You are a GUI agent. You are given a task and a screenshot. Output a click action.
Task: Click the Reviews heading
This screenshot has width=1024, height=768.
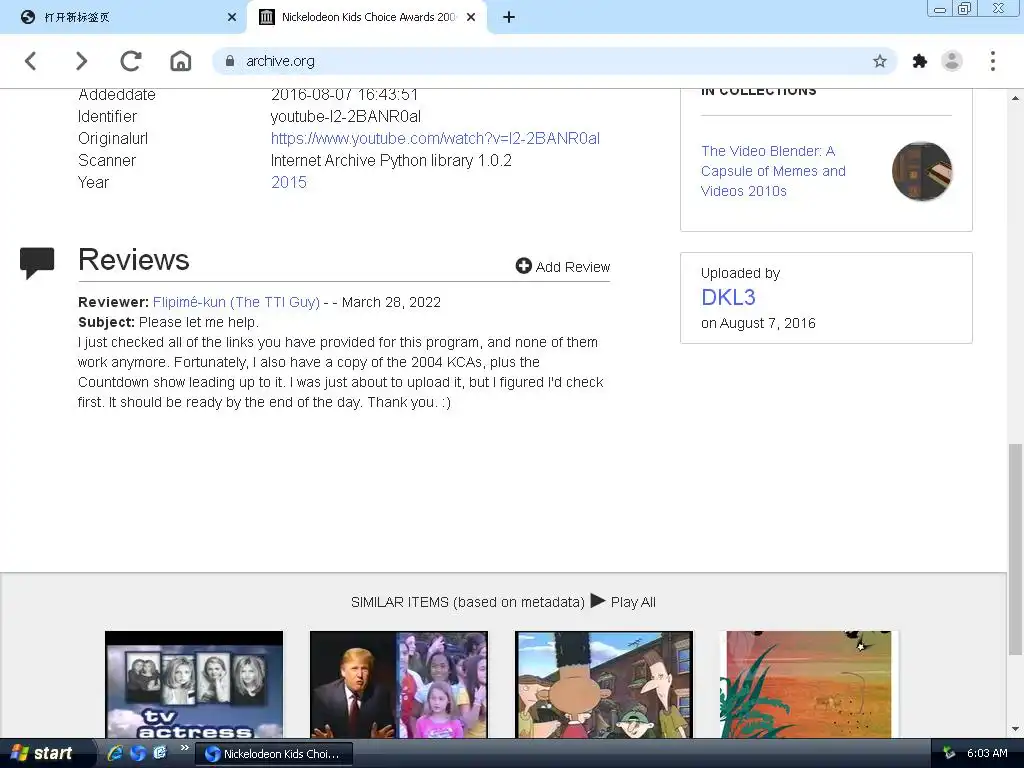[134, 260]
